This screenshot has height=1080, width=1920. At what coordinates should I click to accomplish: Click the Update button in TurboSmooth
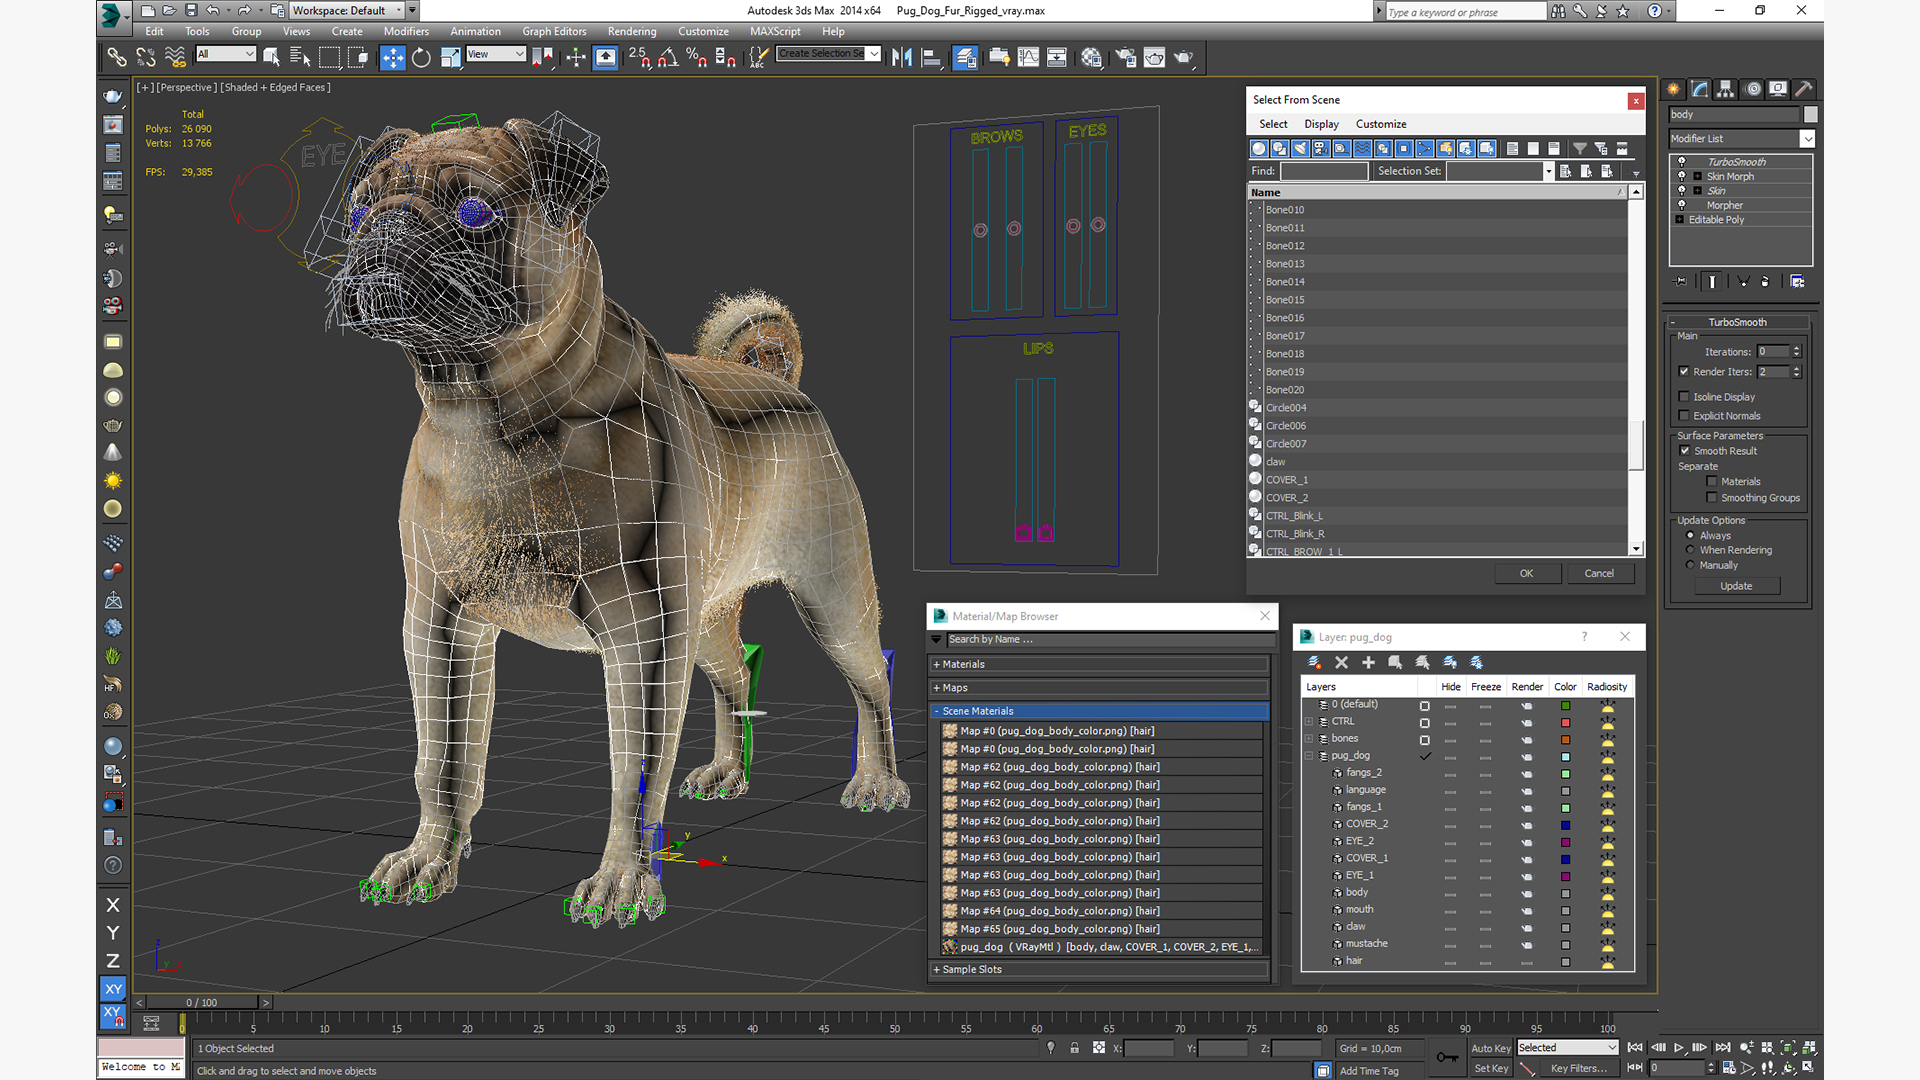(x=1736, y=586)
